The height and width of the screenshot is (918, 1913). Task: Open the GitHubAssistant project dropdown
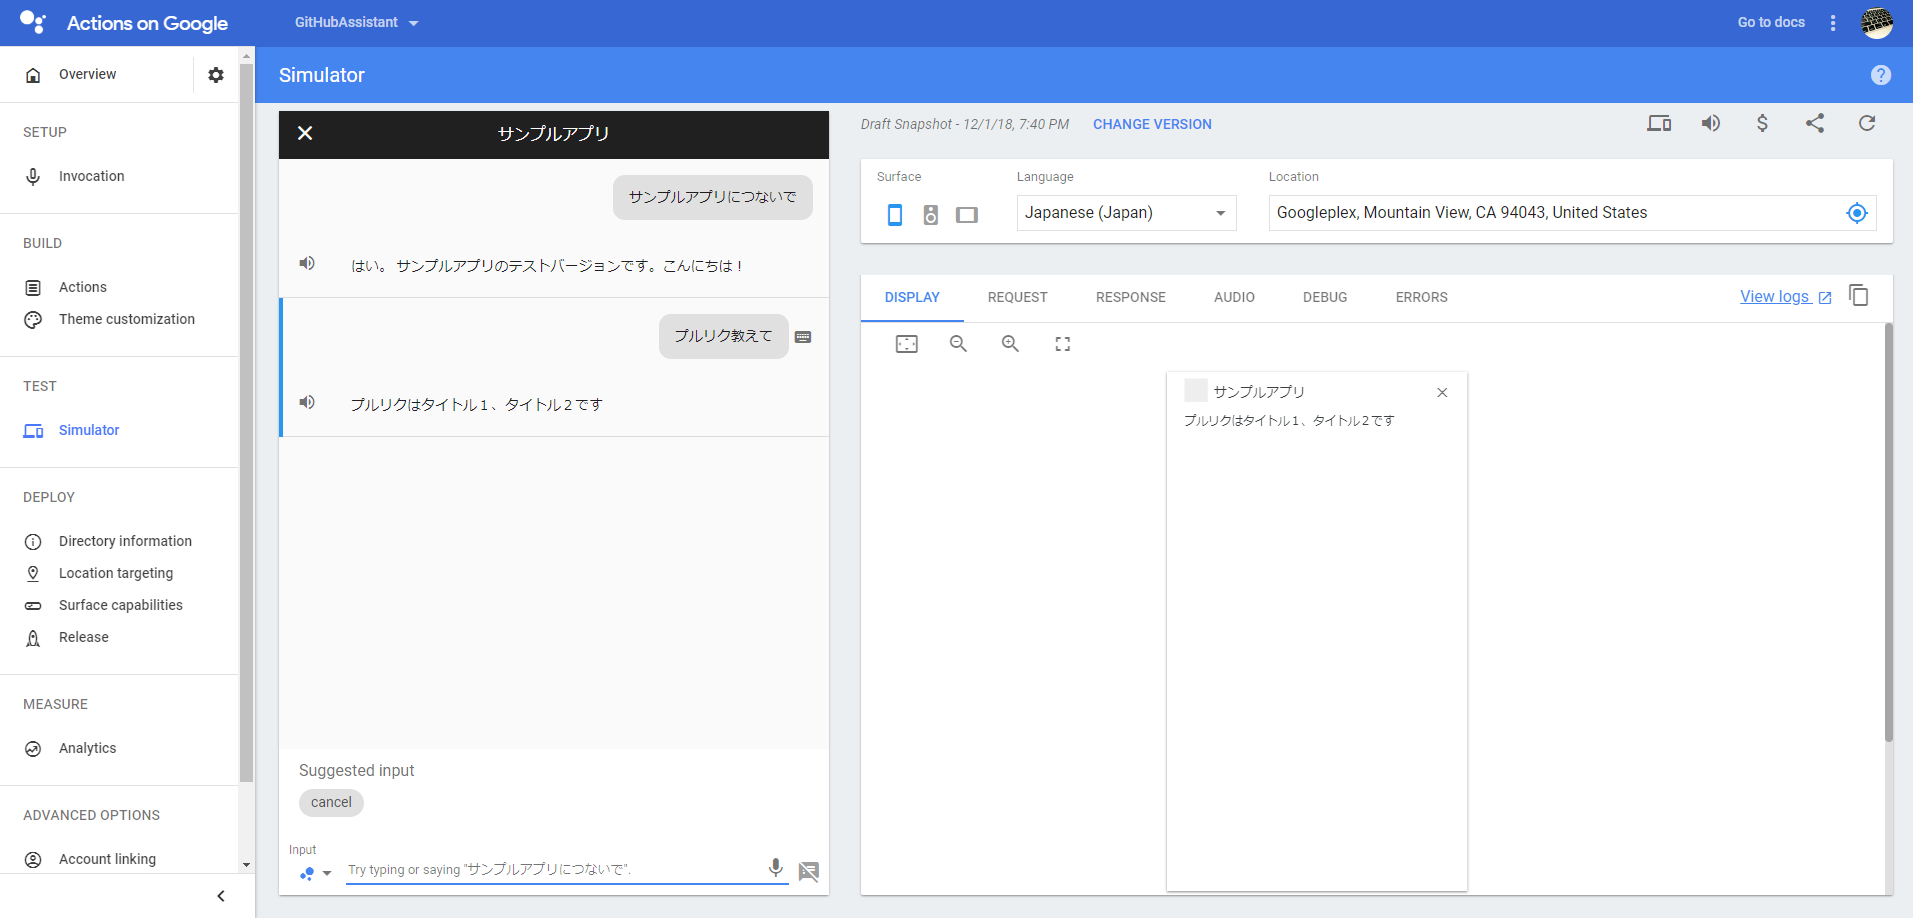coord(357,22)
